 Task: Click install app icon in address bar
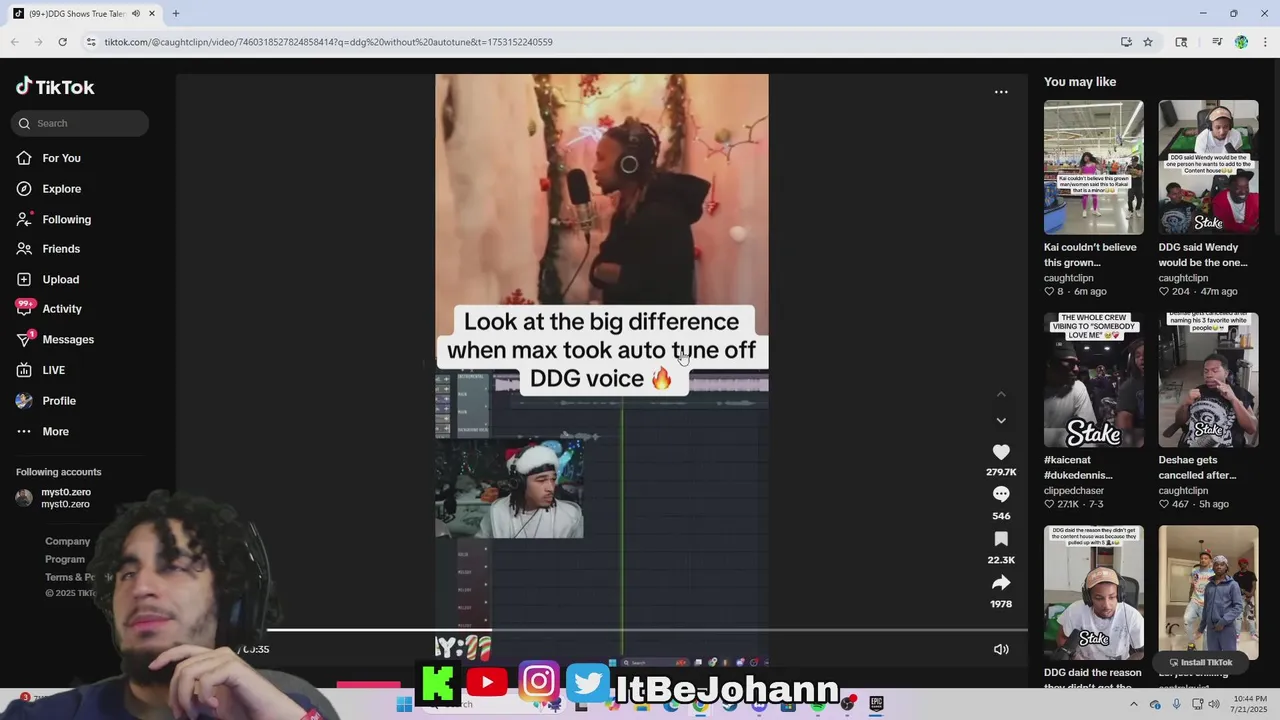1126,42
